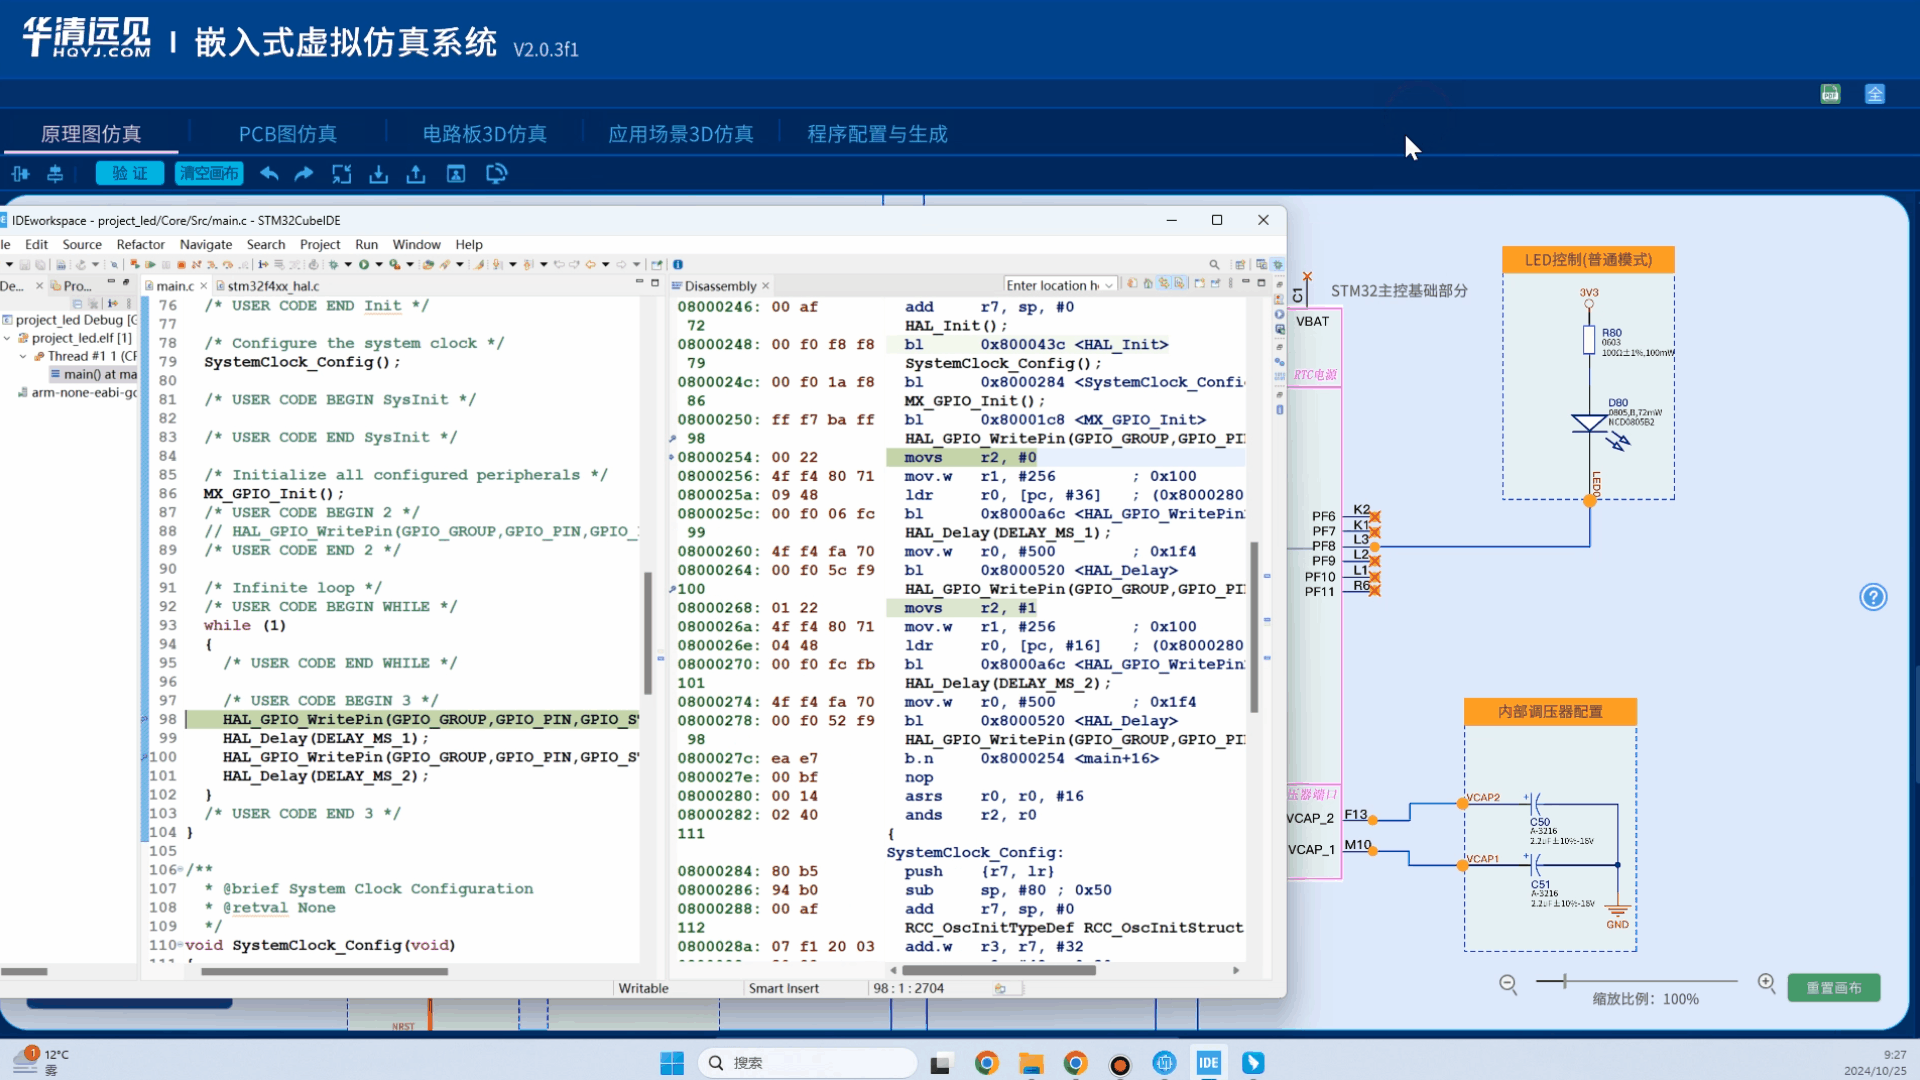
Task: Collapse the project_led.elf tree node
Action: (x=8, y=338)
